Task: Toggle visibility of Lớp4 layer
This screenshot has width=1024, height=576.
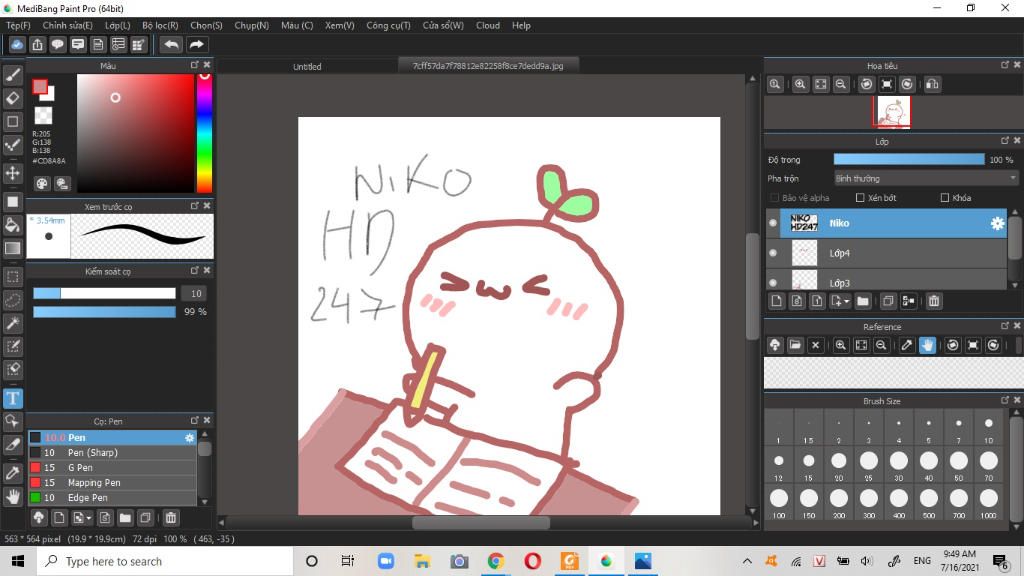Action: [773, 253]
